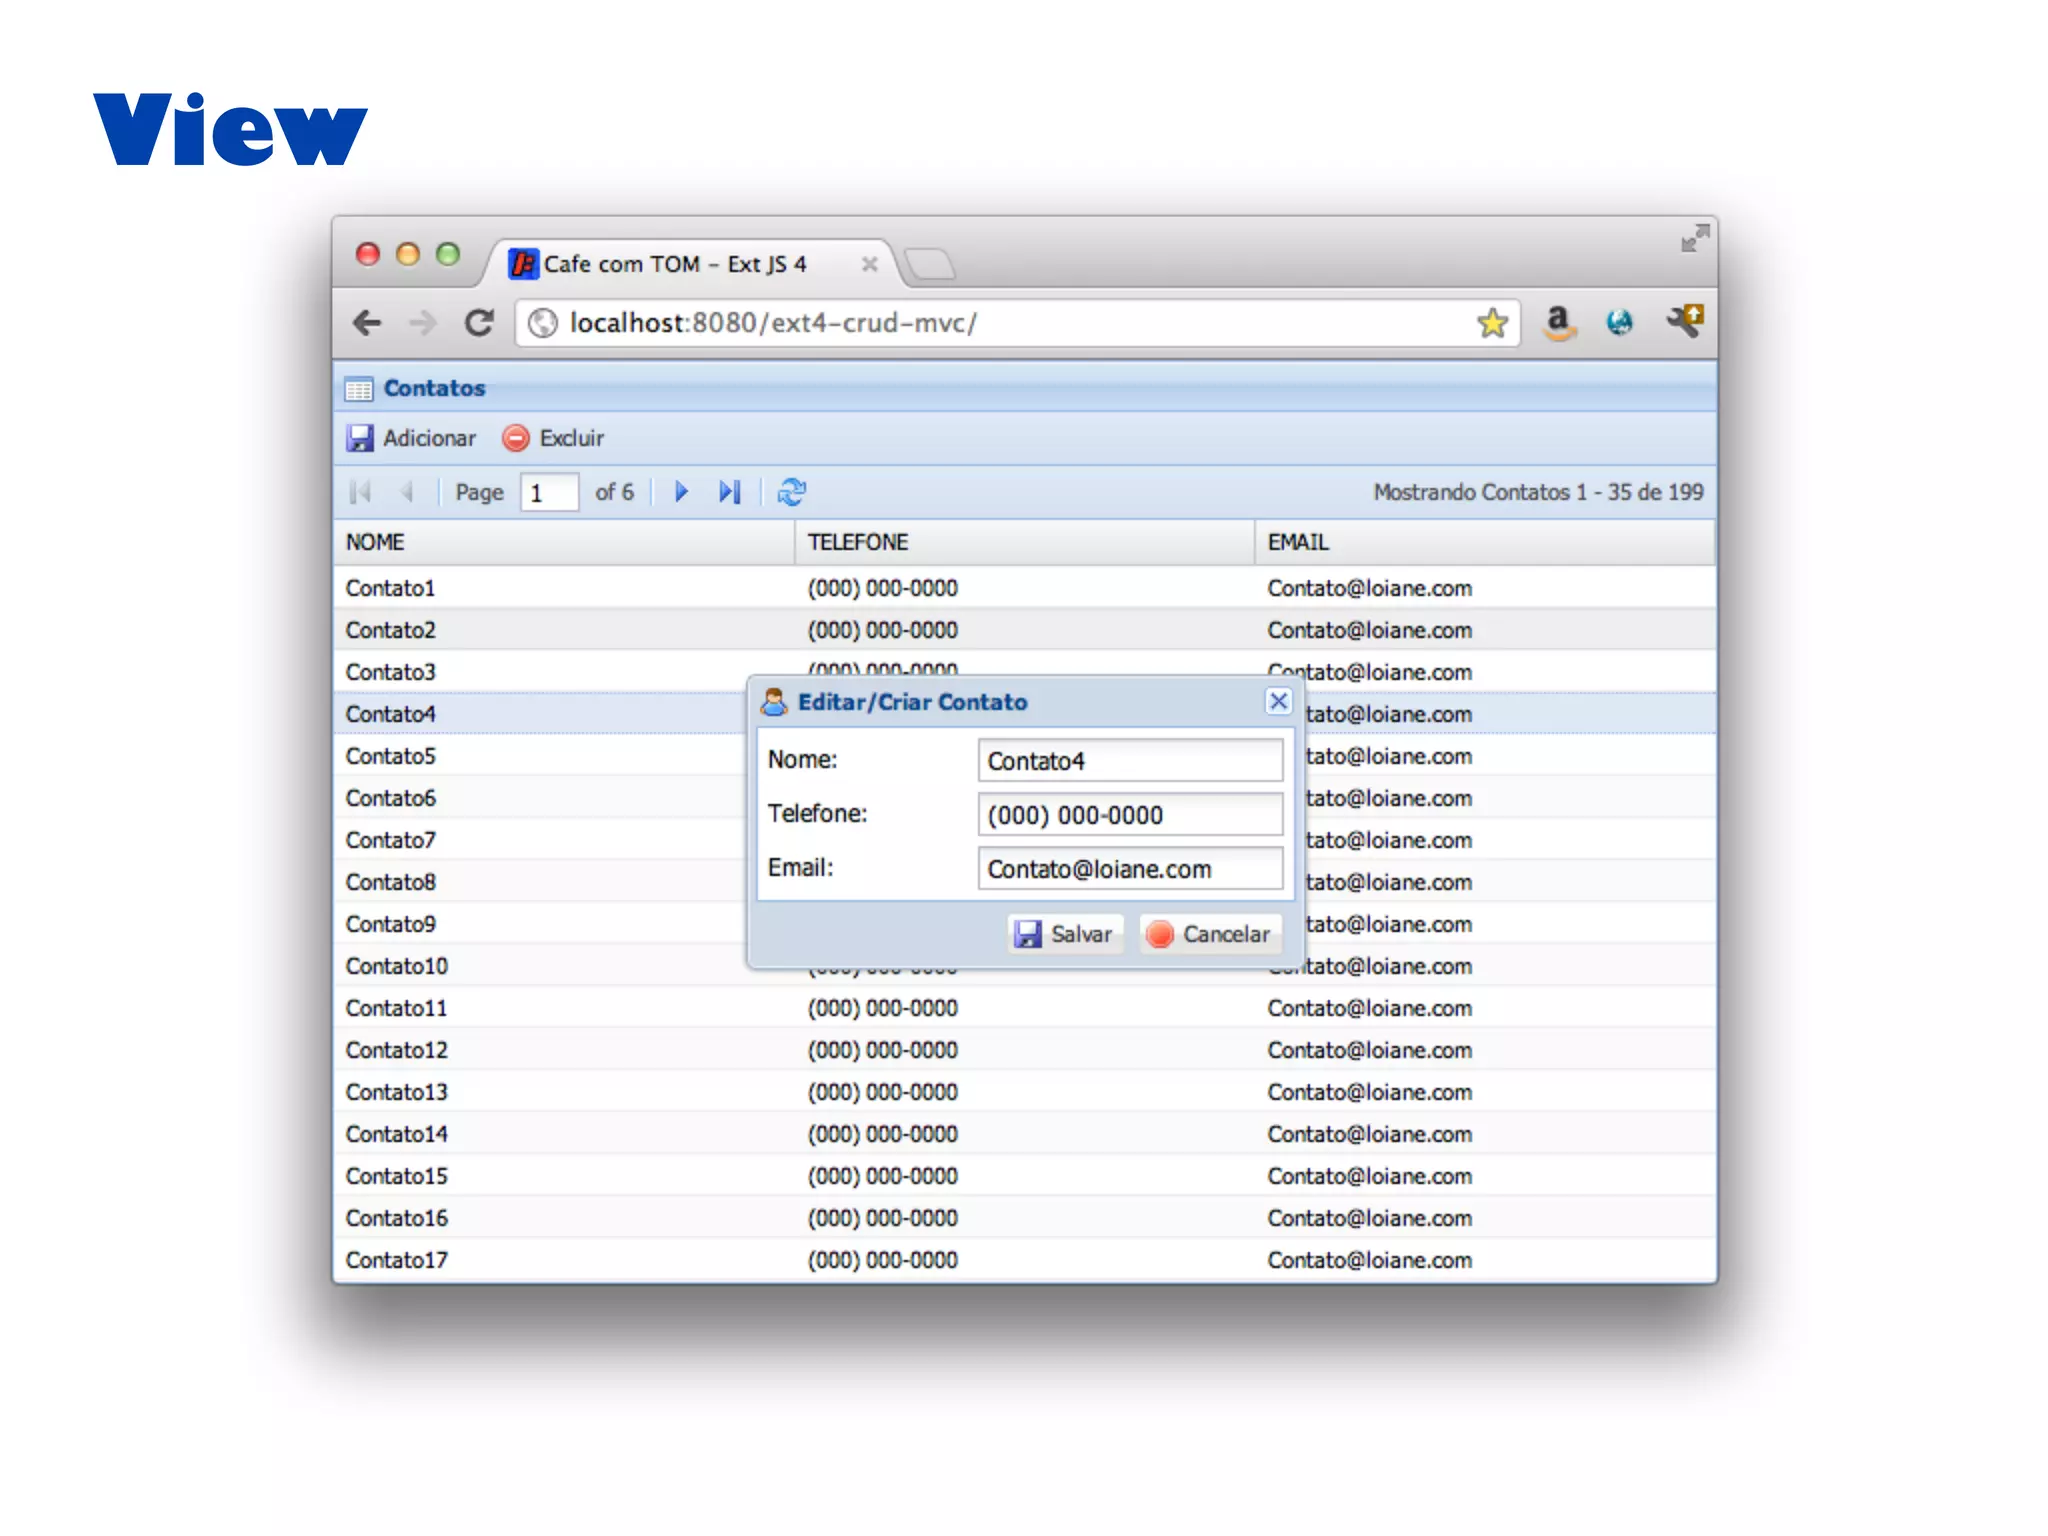The height and width of the screenshot is (1536, 2048).
Task: Open a new browser tab
Action: pos(930,264)
